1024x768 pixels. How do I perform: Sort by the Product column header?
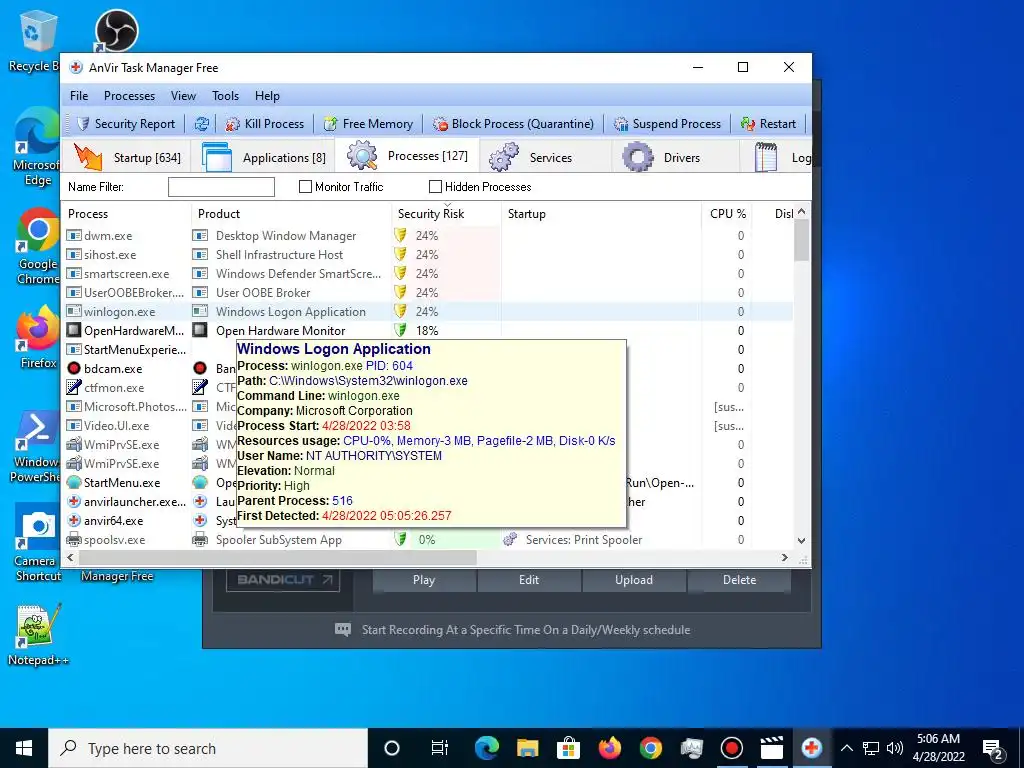point(291,214)
